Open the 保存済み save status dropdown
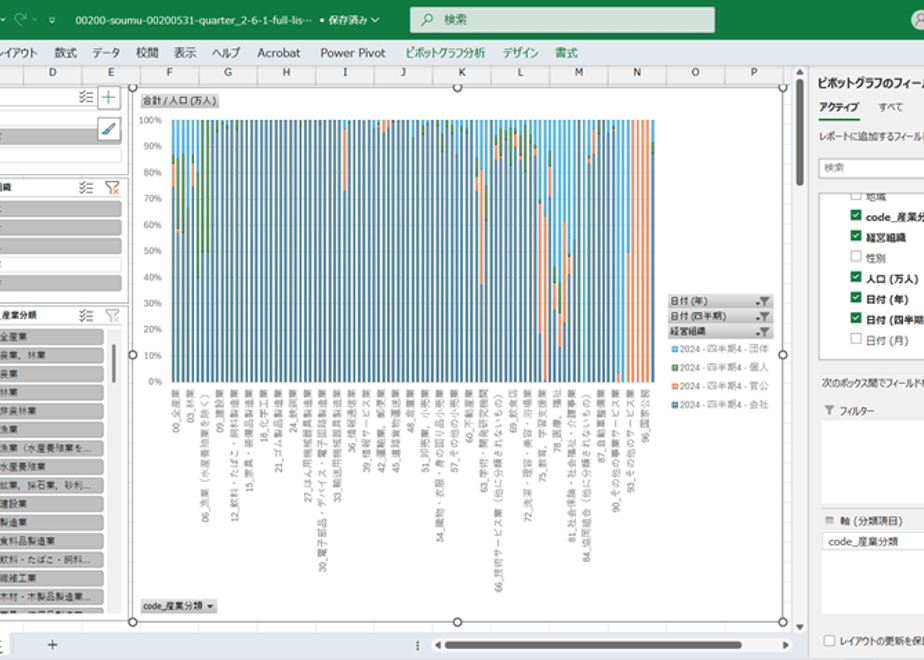Screen dimensions: 924x660 pyautogui.click(x=353, y=20)
